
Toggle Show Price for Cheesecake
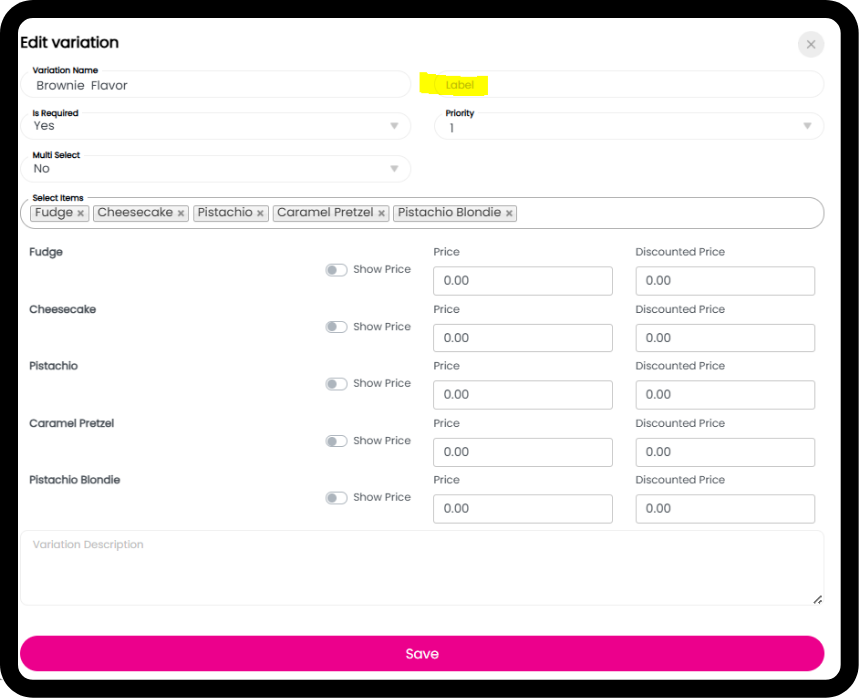coord(336,327)
